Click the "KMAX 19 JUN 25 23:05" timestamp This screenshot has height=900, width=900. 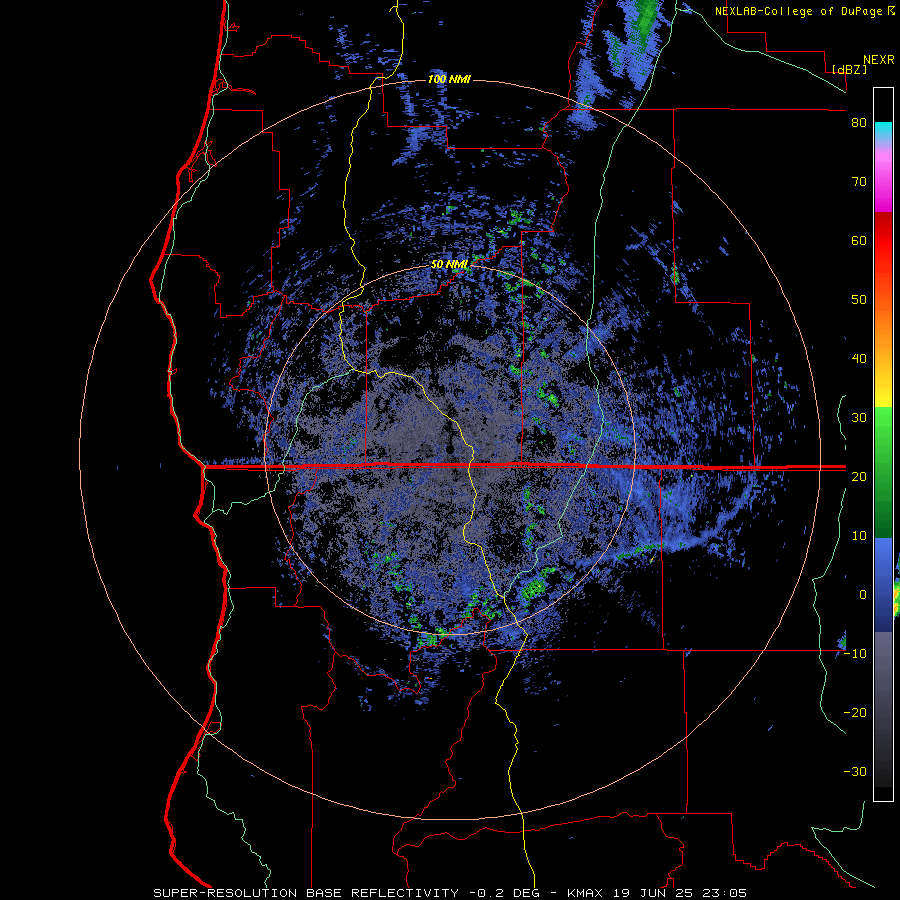tap(656, 893)
